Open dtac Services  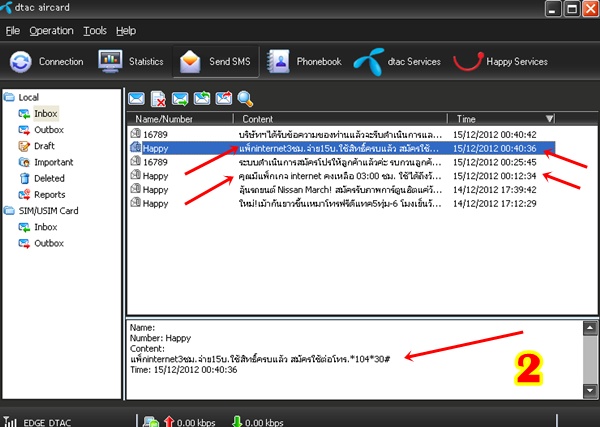pos(397,62)
